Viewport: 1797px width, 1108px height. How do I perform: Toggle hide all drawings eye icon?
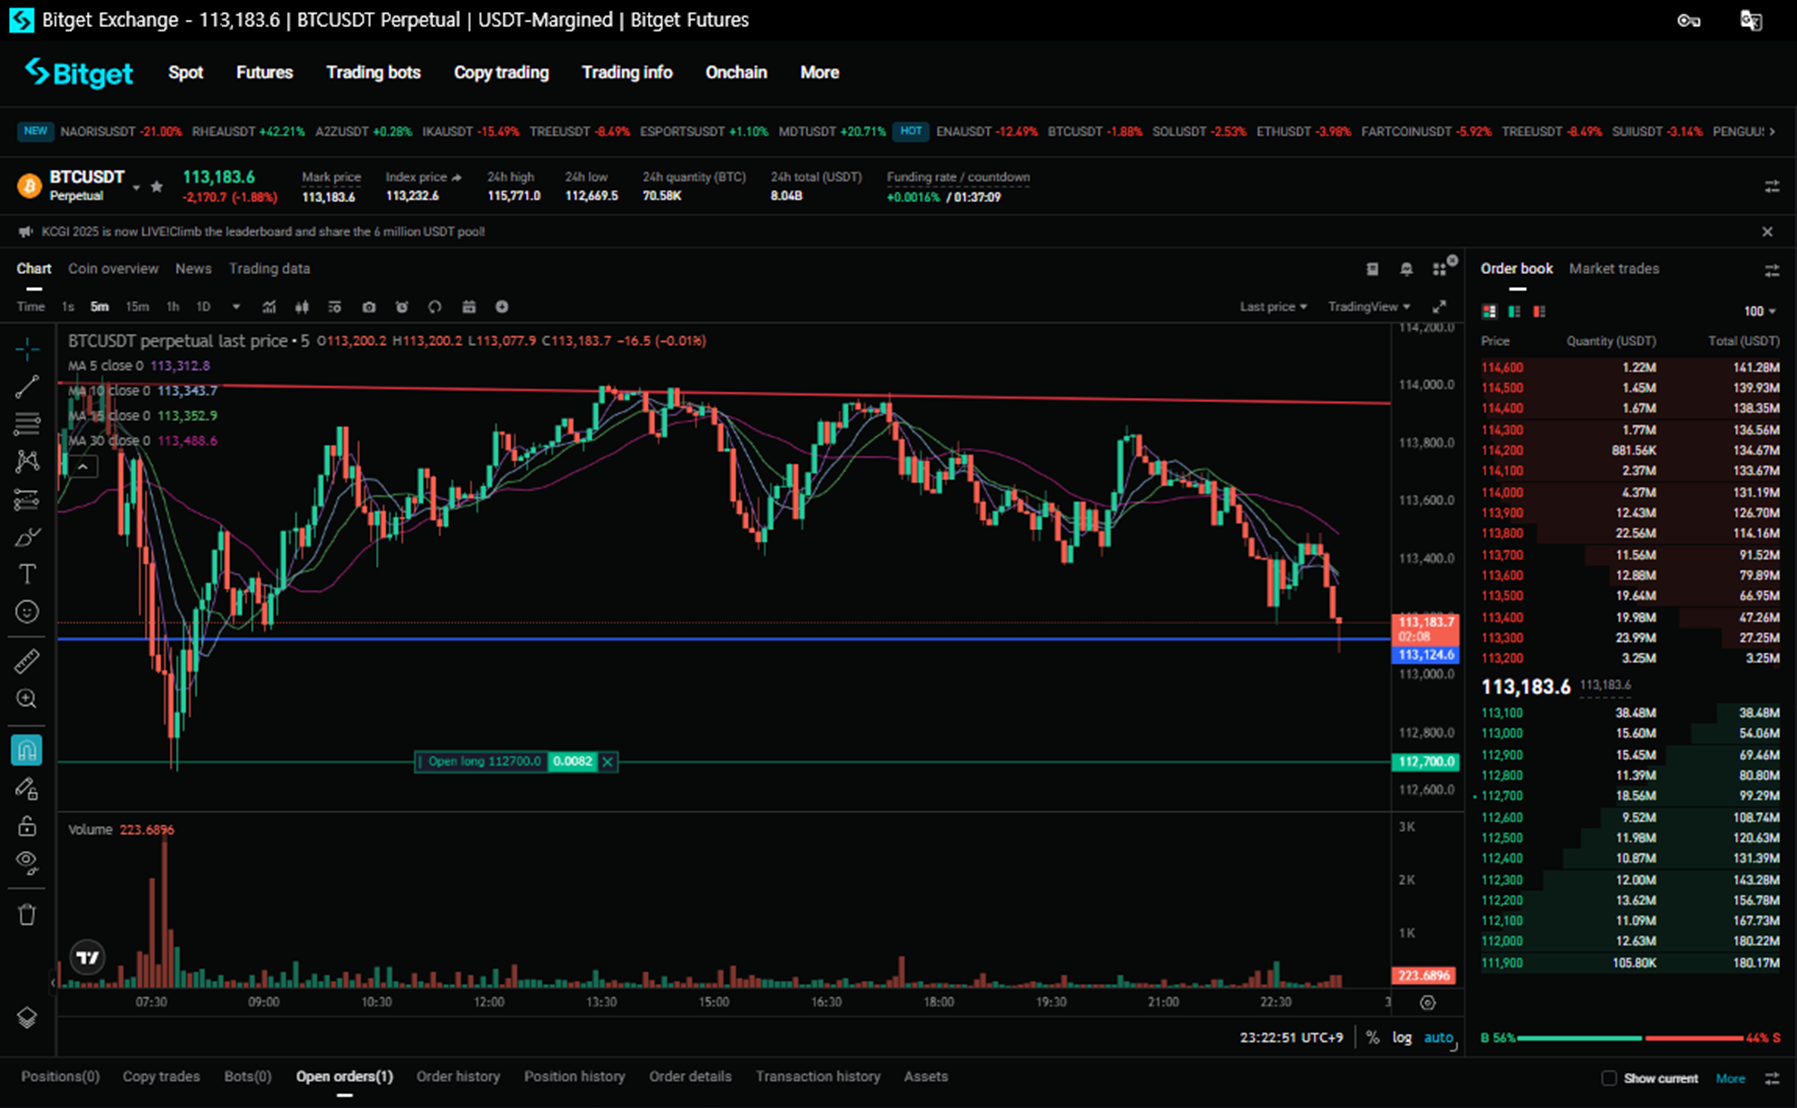[27, 862]
